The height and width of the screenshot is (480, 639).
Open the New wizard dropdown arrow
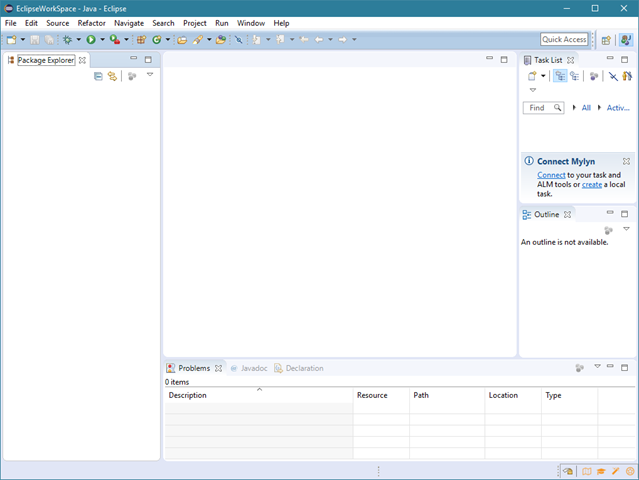[x=23, y=40]
